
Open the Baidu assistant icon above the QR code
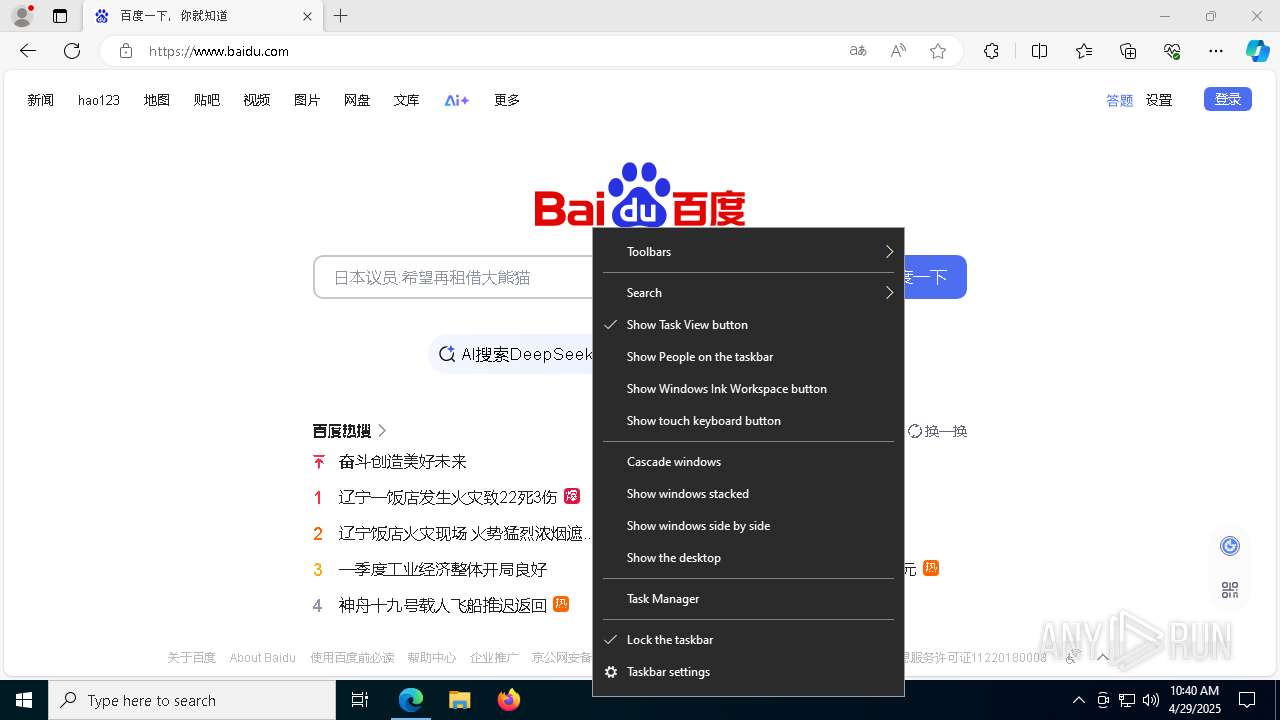point(1230,546)
